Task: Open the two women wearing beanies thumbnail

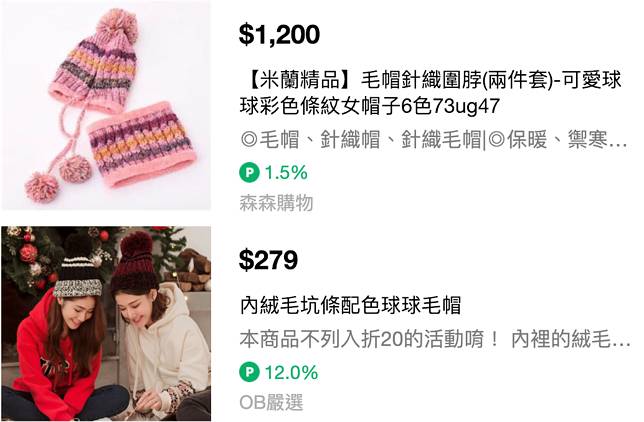Action: [x=106, y=323]
